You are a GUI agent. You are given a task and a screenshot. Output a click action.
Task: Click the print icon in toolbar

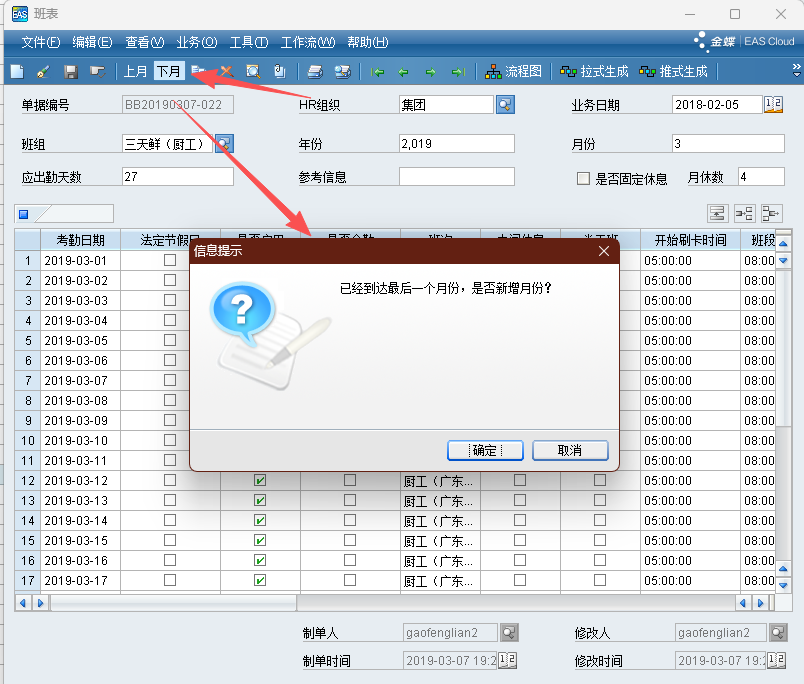coord(315,72)
